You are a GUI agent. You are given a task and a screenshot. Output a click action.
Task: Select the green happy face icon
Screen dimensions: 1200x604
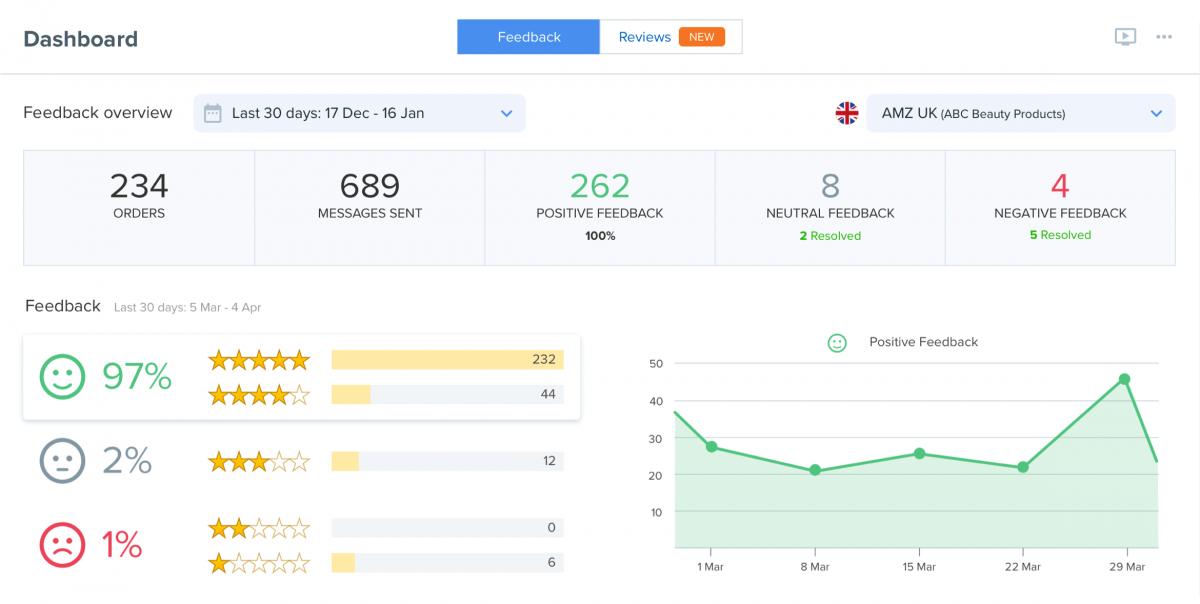point(63,377)
